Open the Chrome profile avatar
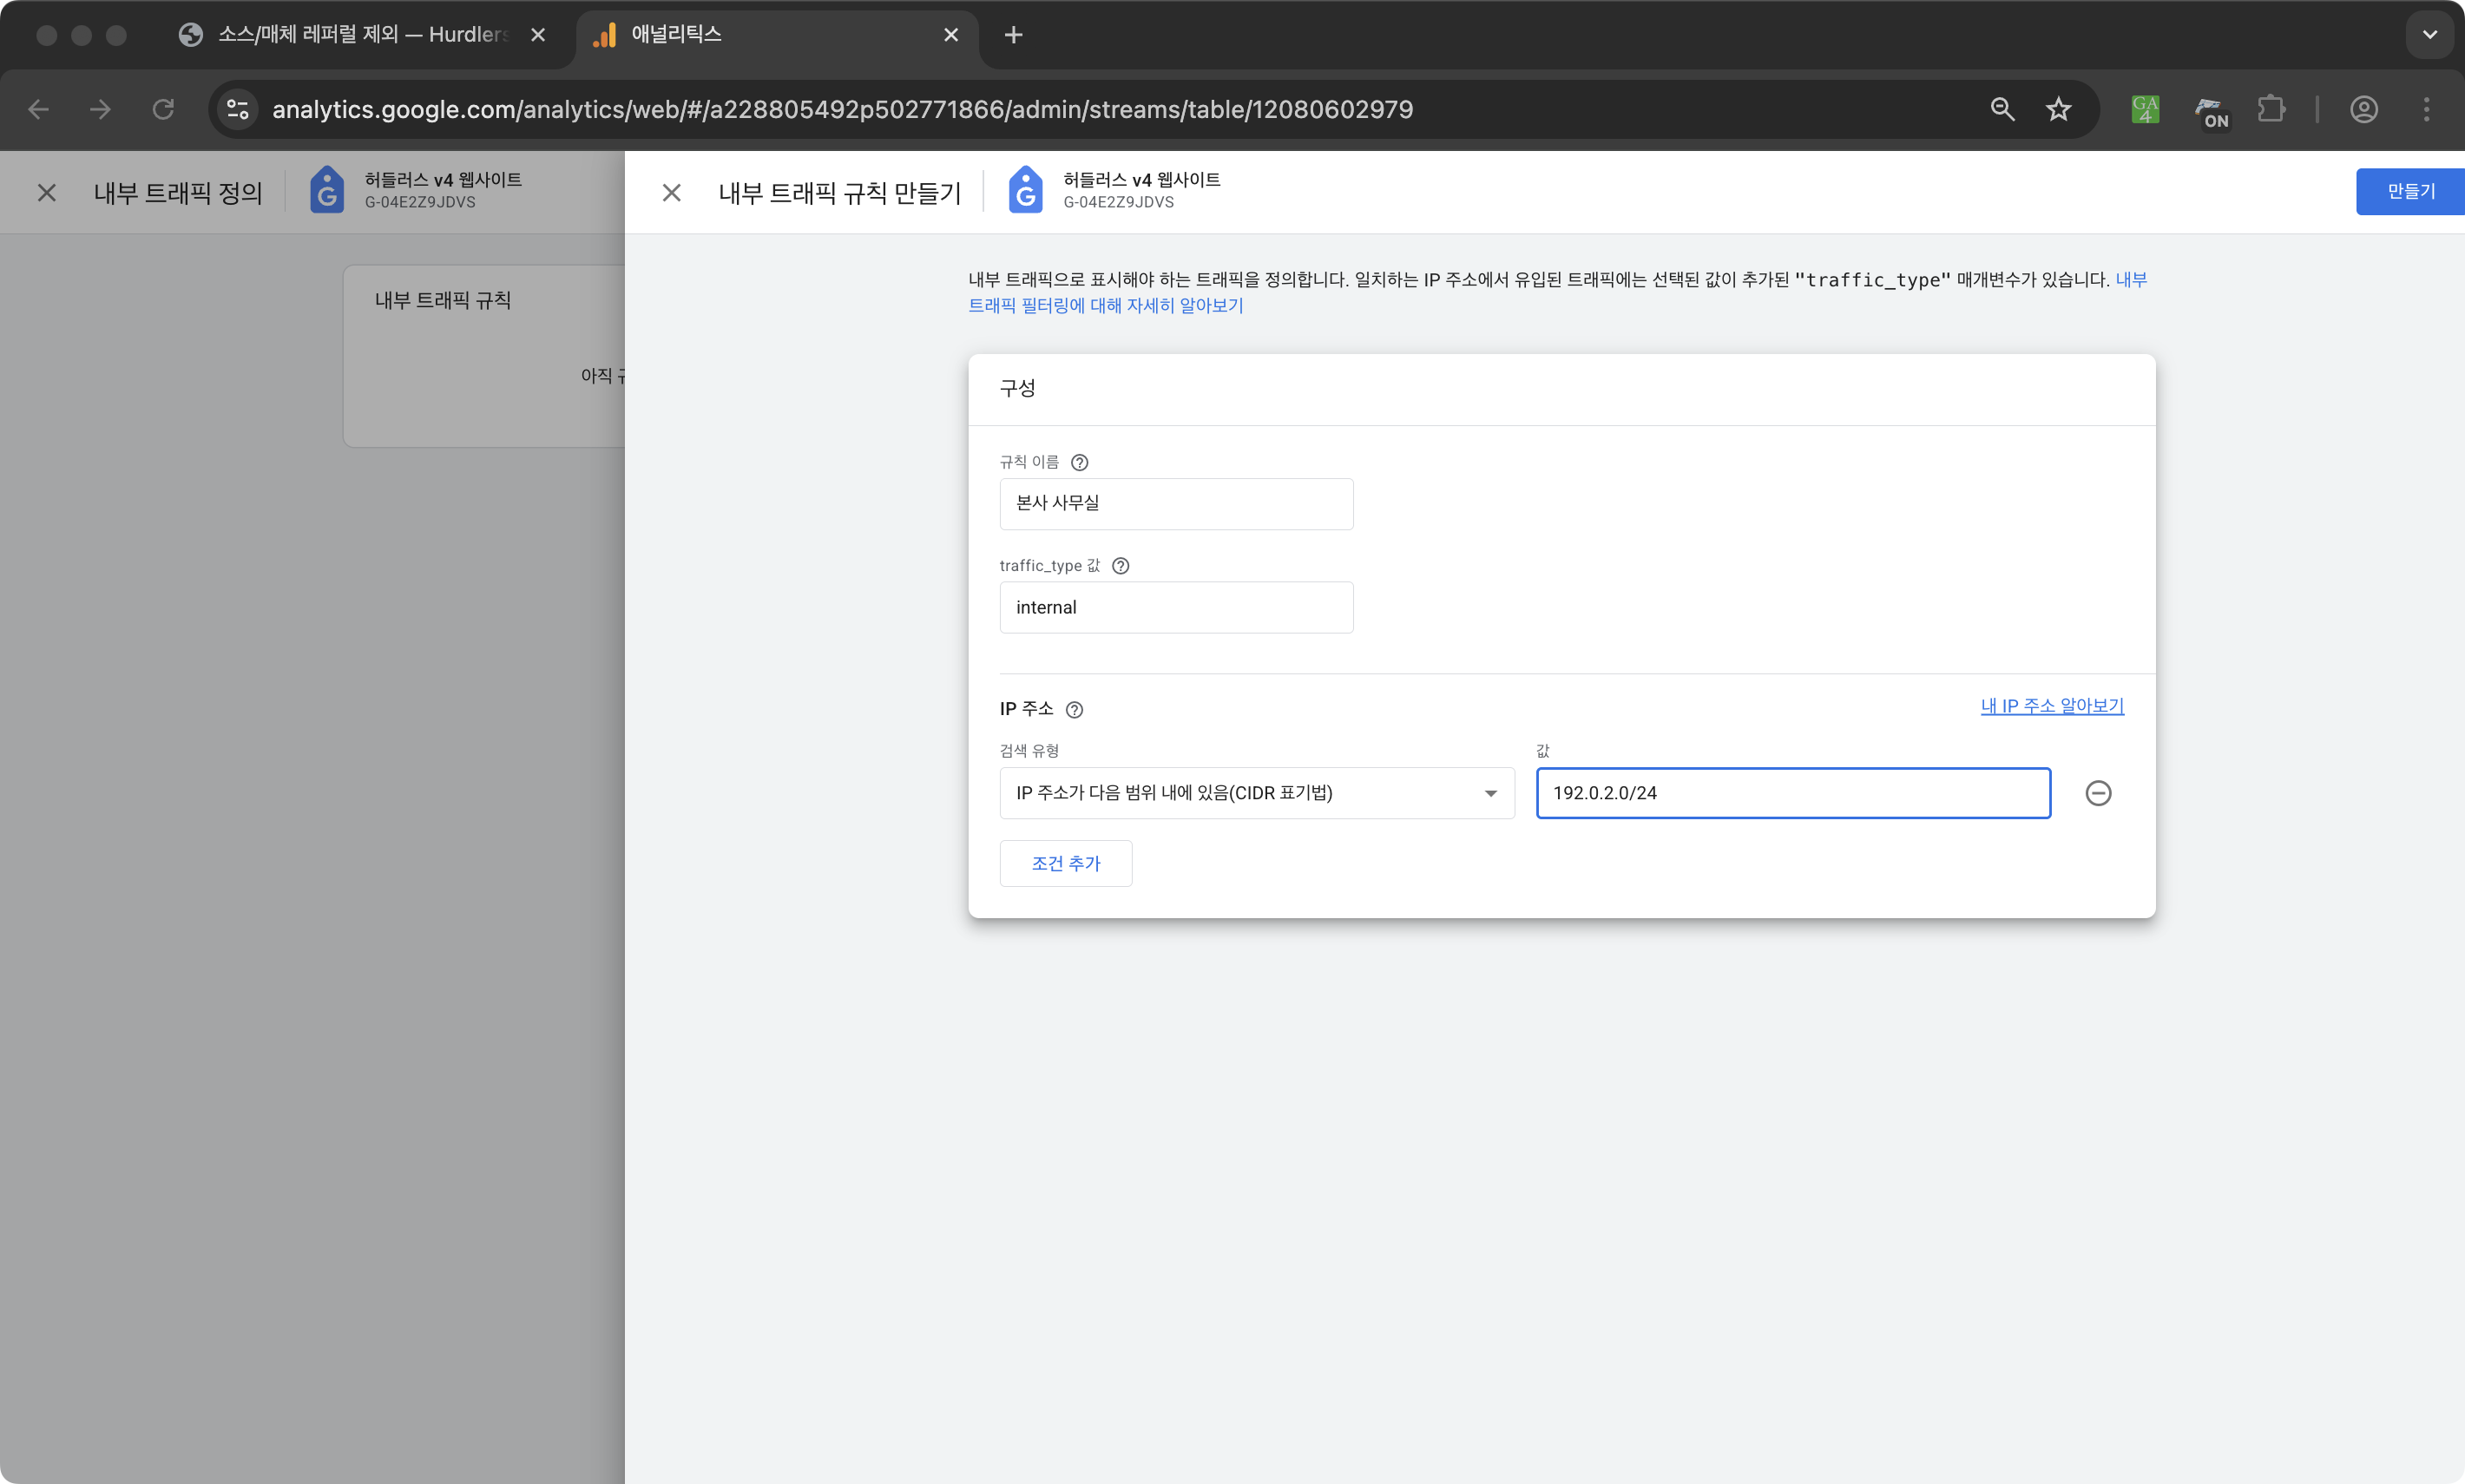 [x=2364, y=109]
